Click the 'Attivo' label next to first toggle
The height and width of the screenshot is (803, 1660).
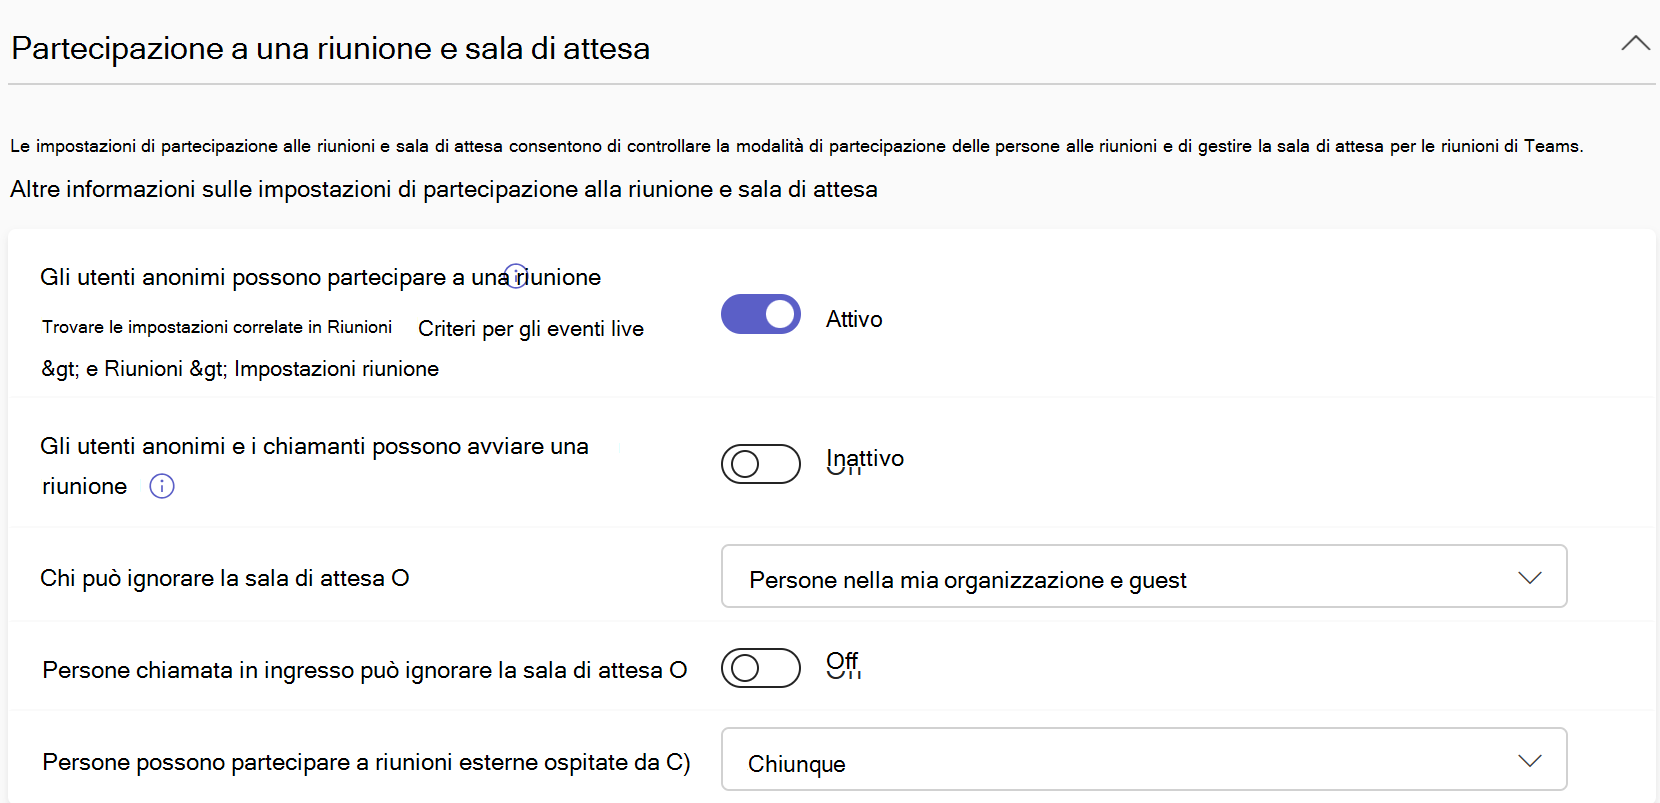(x=854, y=318)
